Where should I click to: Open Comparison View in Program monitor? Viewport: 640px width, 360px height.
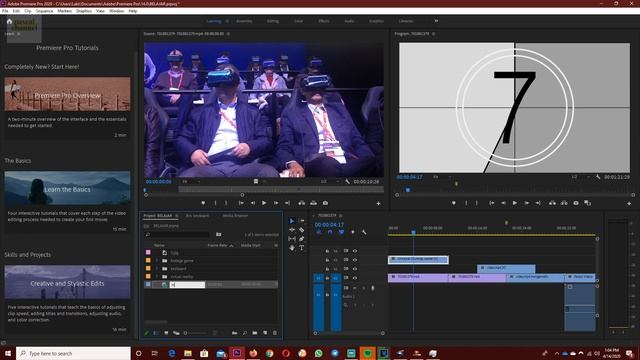[x=587, y=203]
